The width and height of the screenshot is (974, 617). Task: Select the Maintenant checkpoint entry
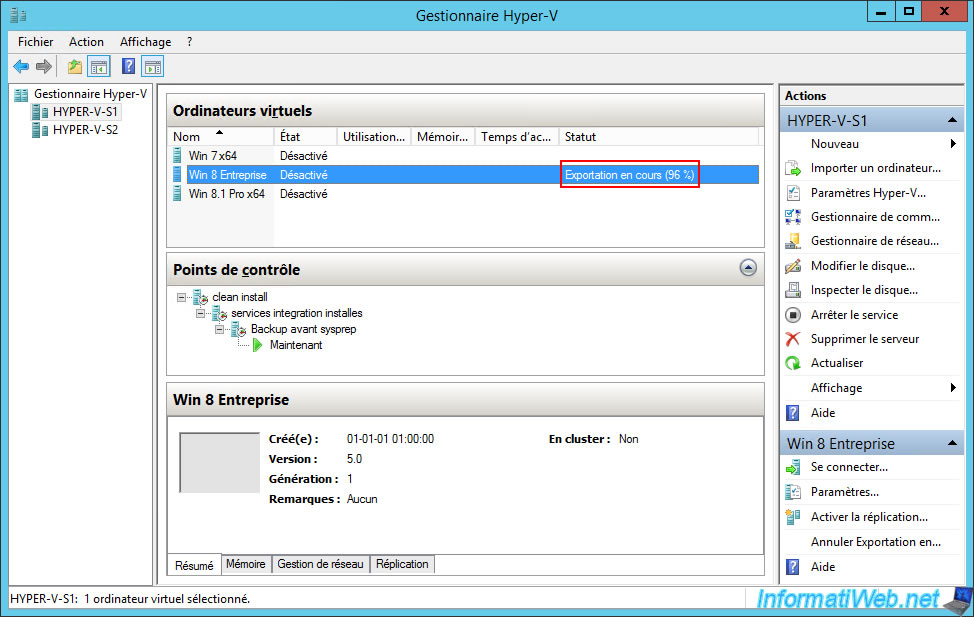pyautogui.click(x=296, y=345)
